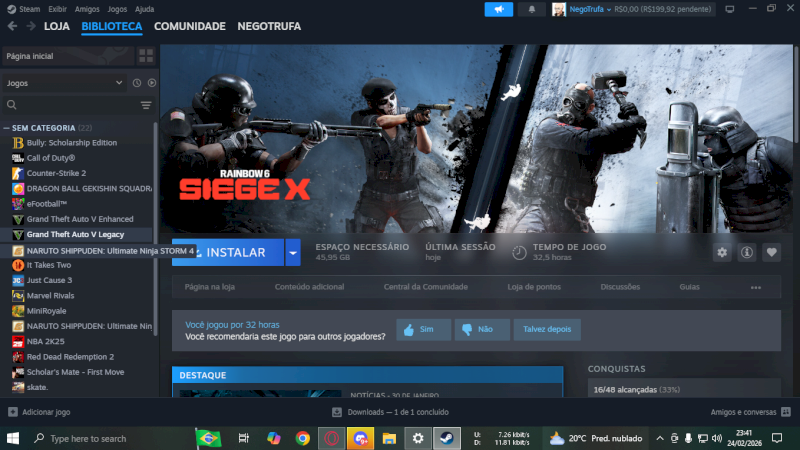Open Loja de pontos link
Screen dimensions: 800x450
coord(534,287)
